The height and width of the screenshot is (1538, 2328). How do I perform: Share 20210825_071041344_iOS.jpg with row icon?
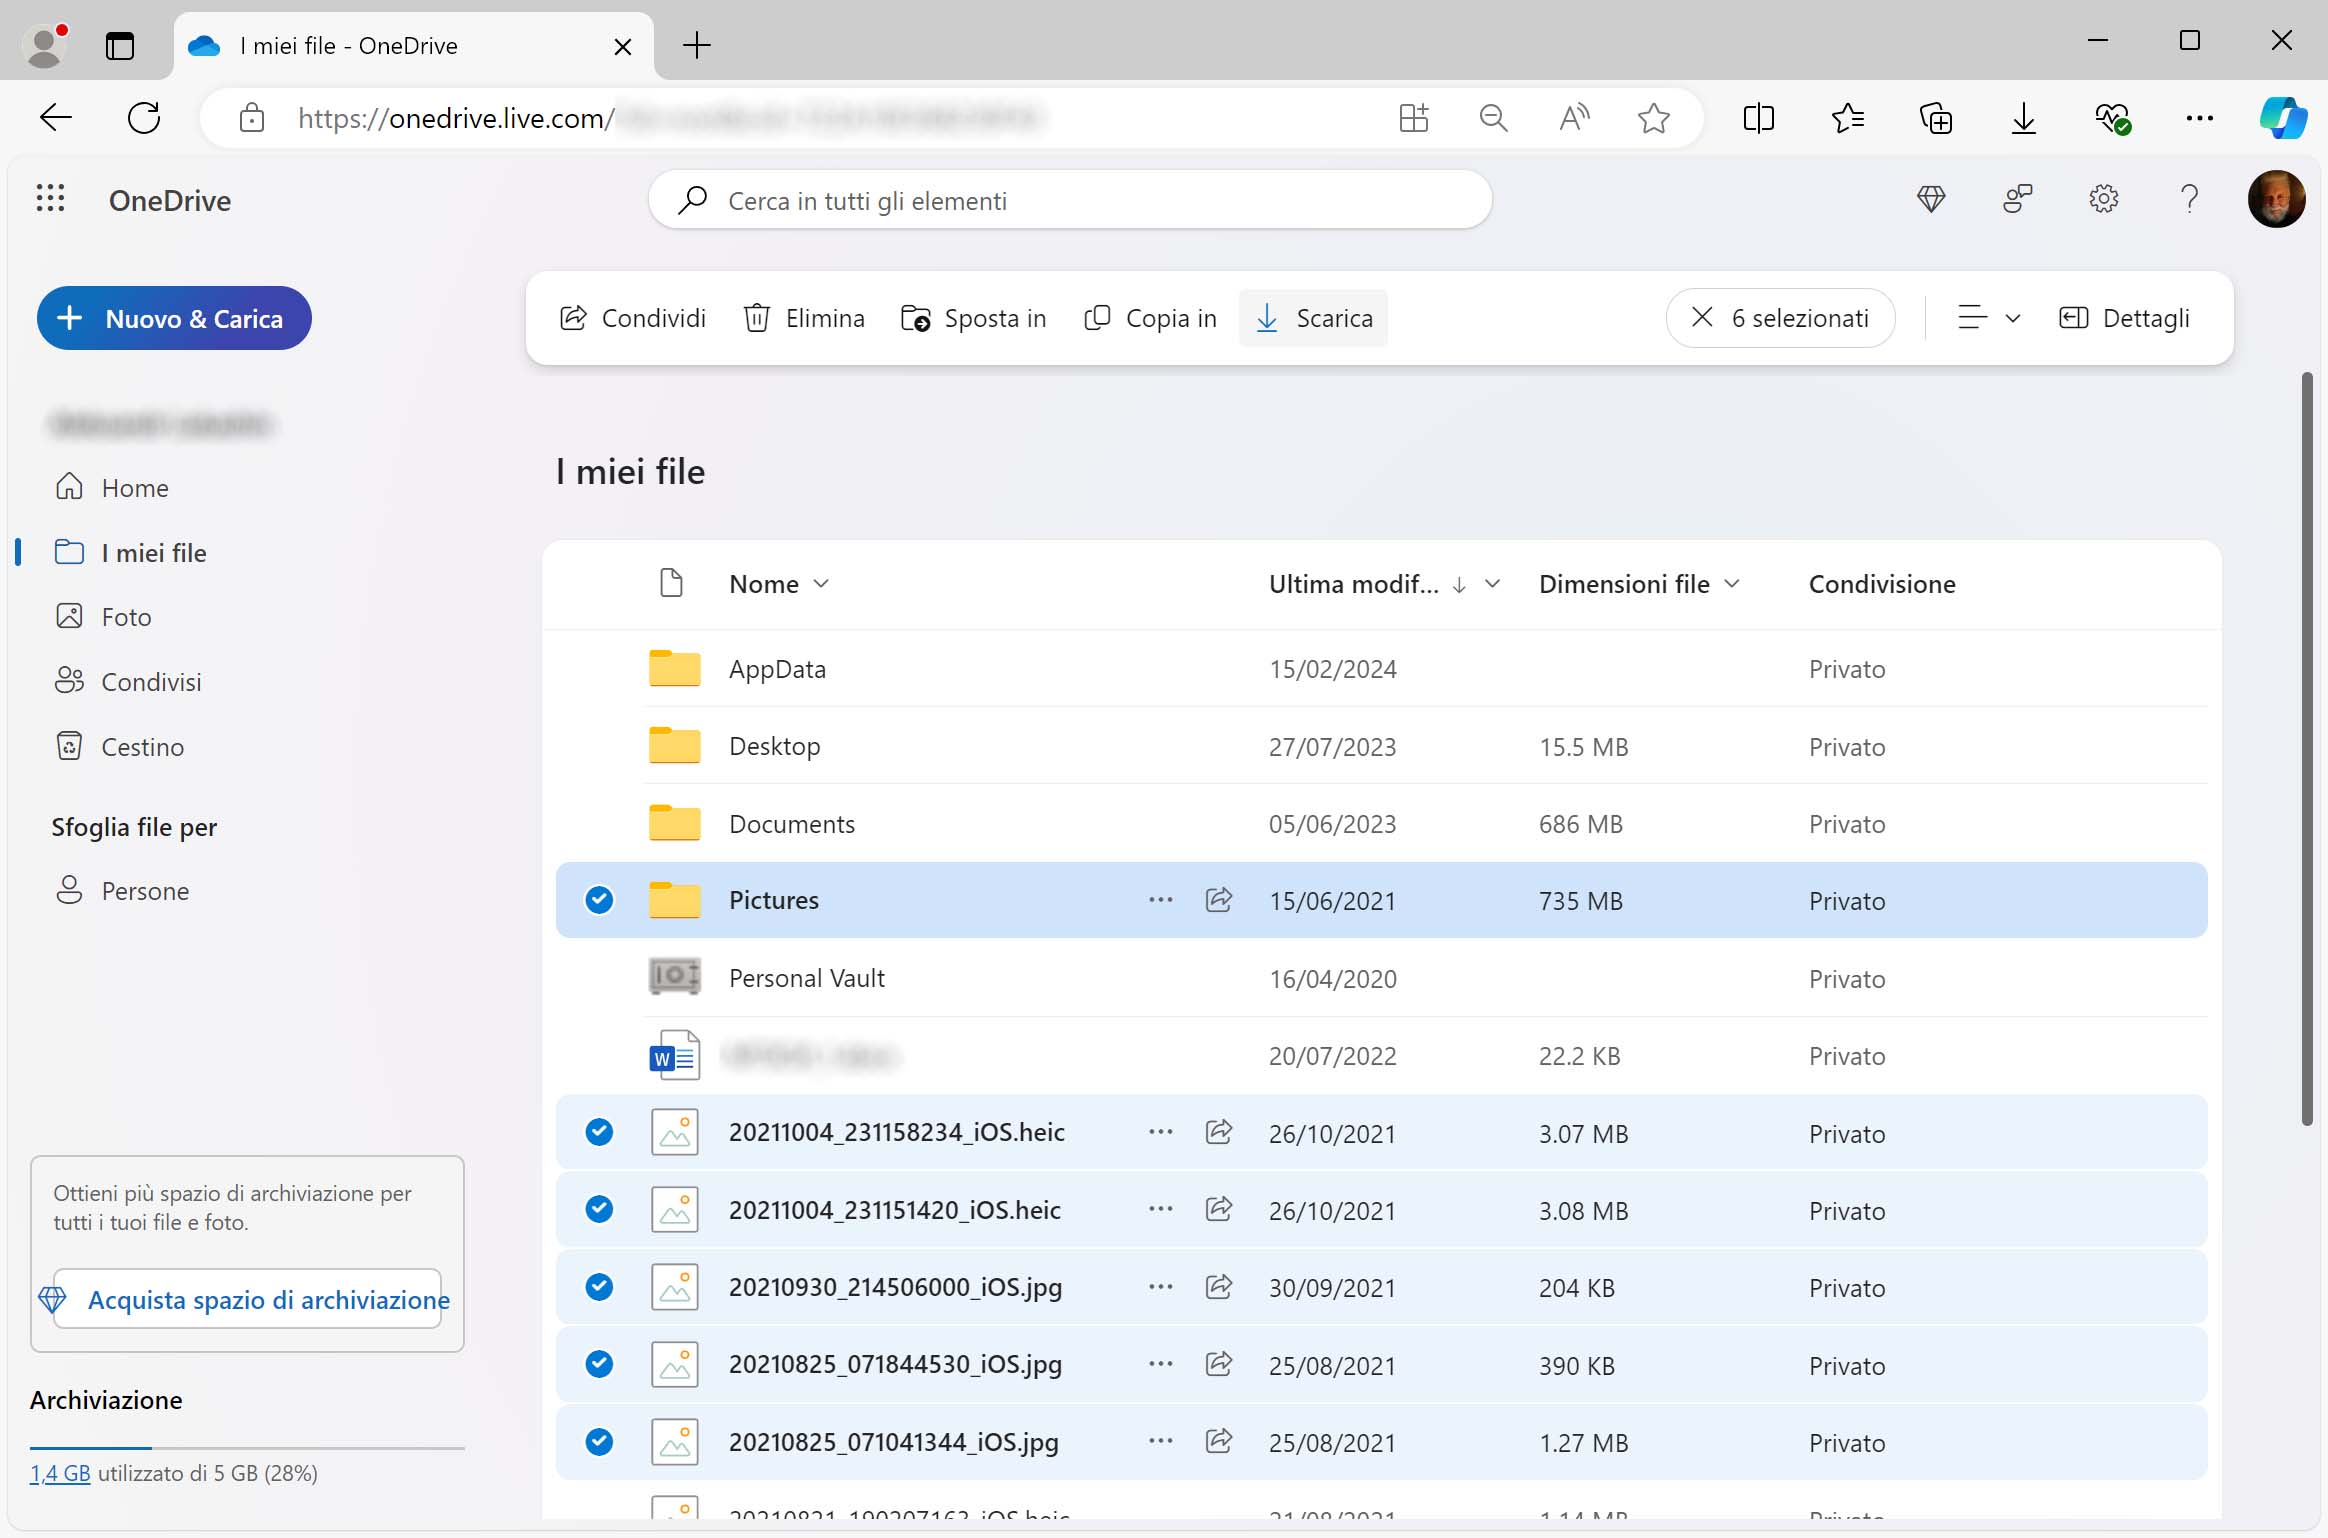click(1219, 1440)
